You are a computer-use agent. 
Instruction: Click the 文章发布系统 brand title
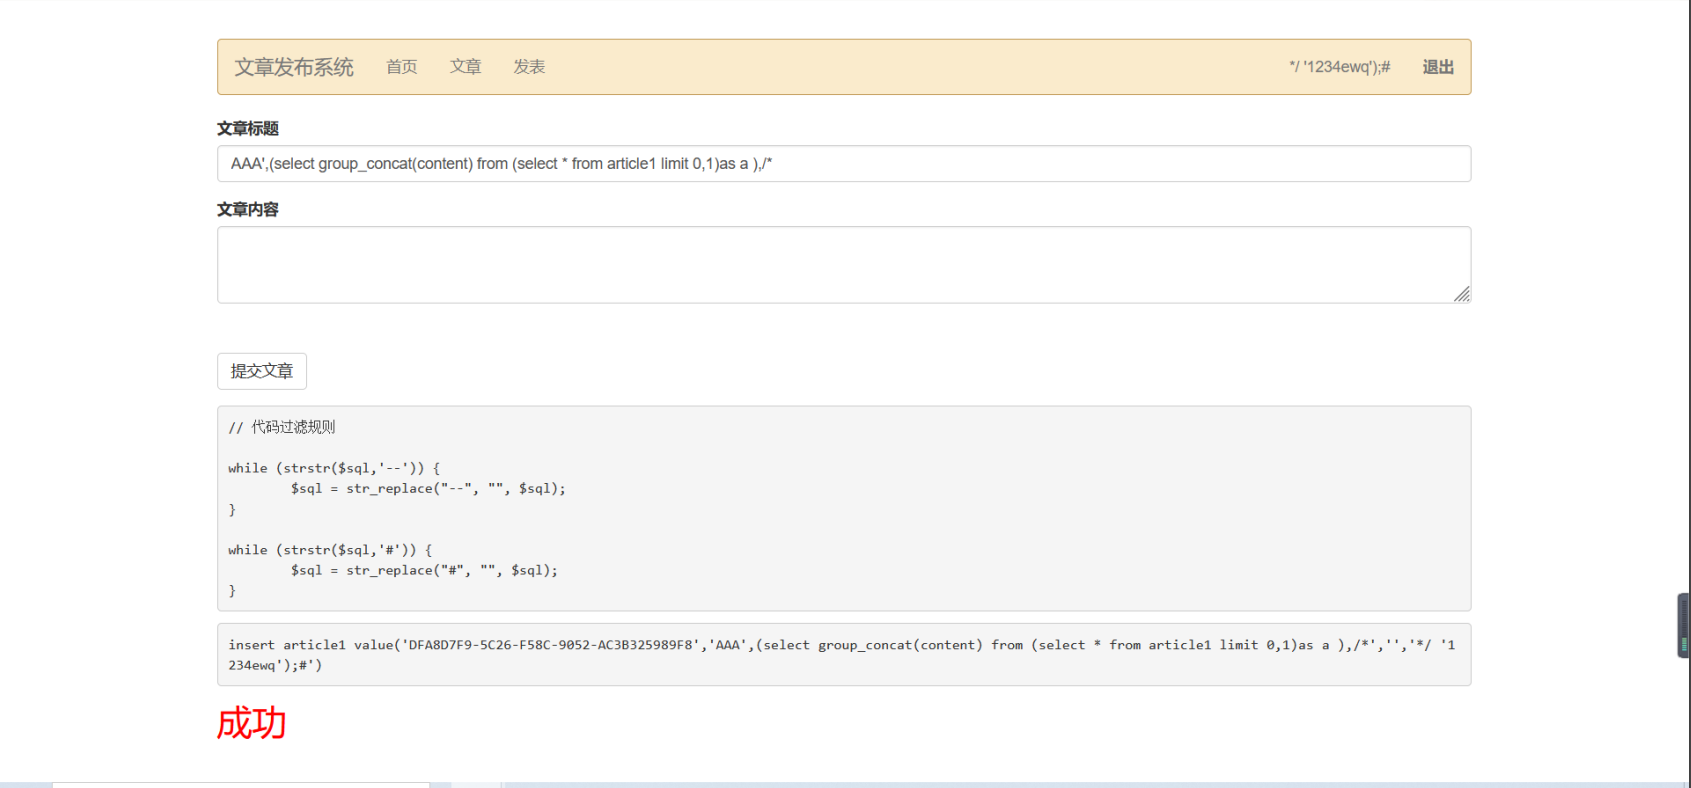(294, 67)
